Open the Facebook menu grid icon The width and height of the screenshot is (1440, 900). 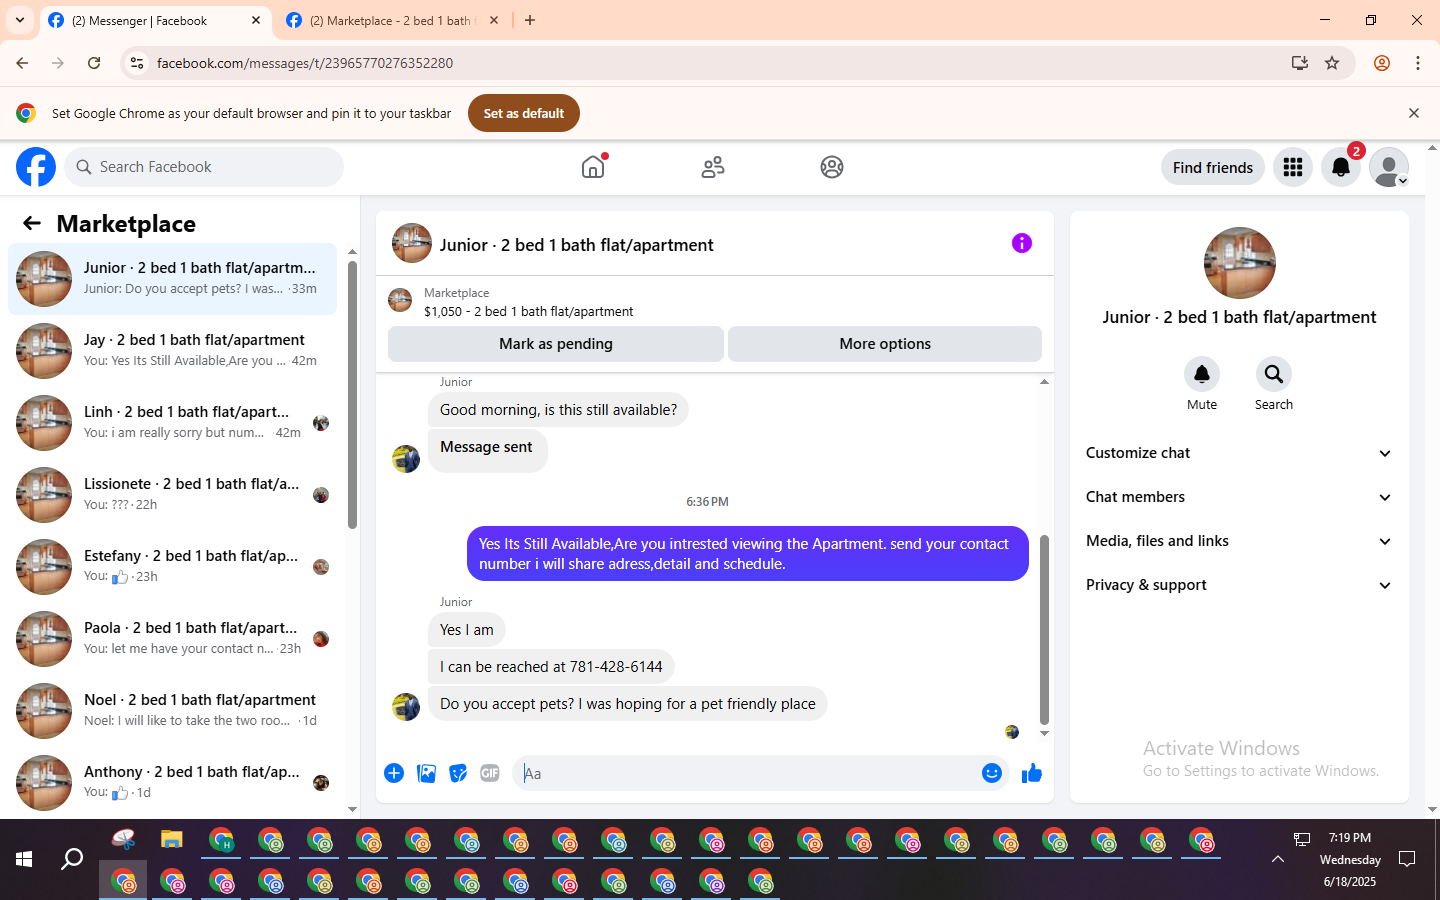[x=1293, y=167]
